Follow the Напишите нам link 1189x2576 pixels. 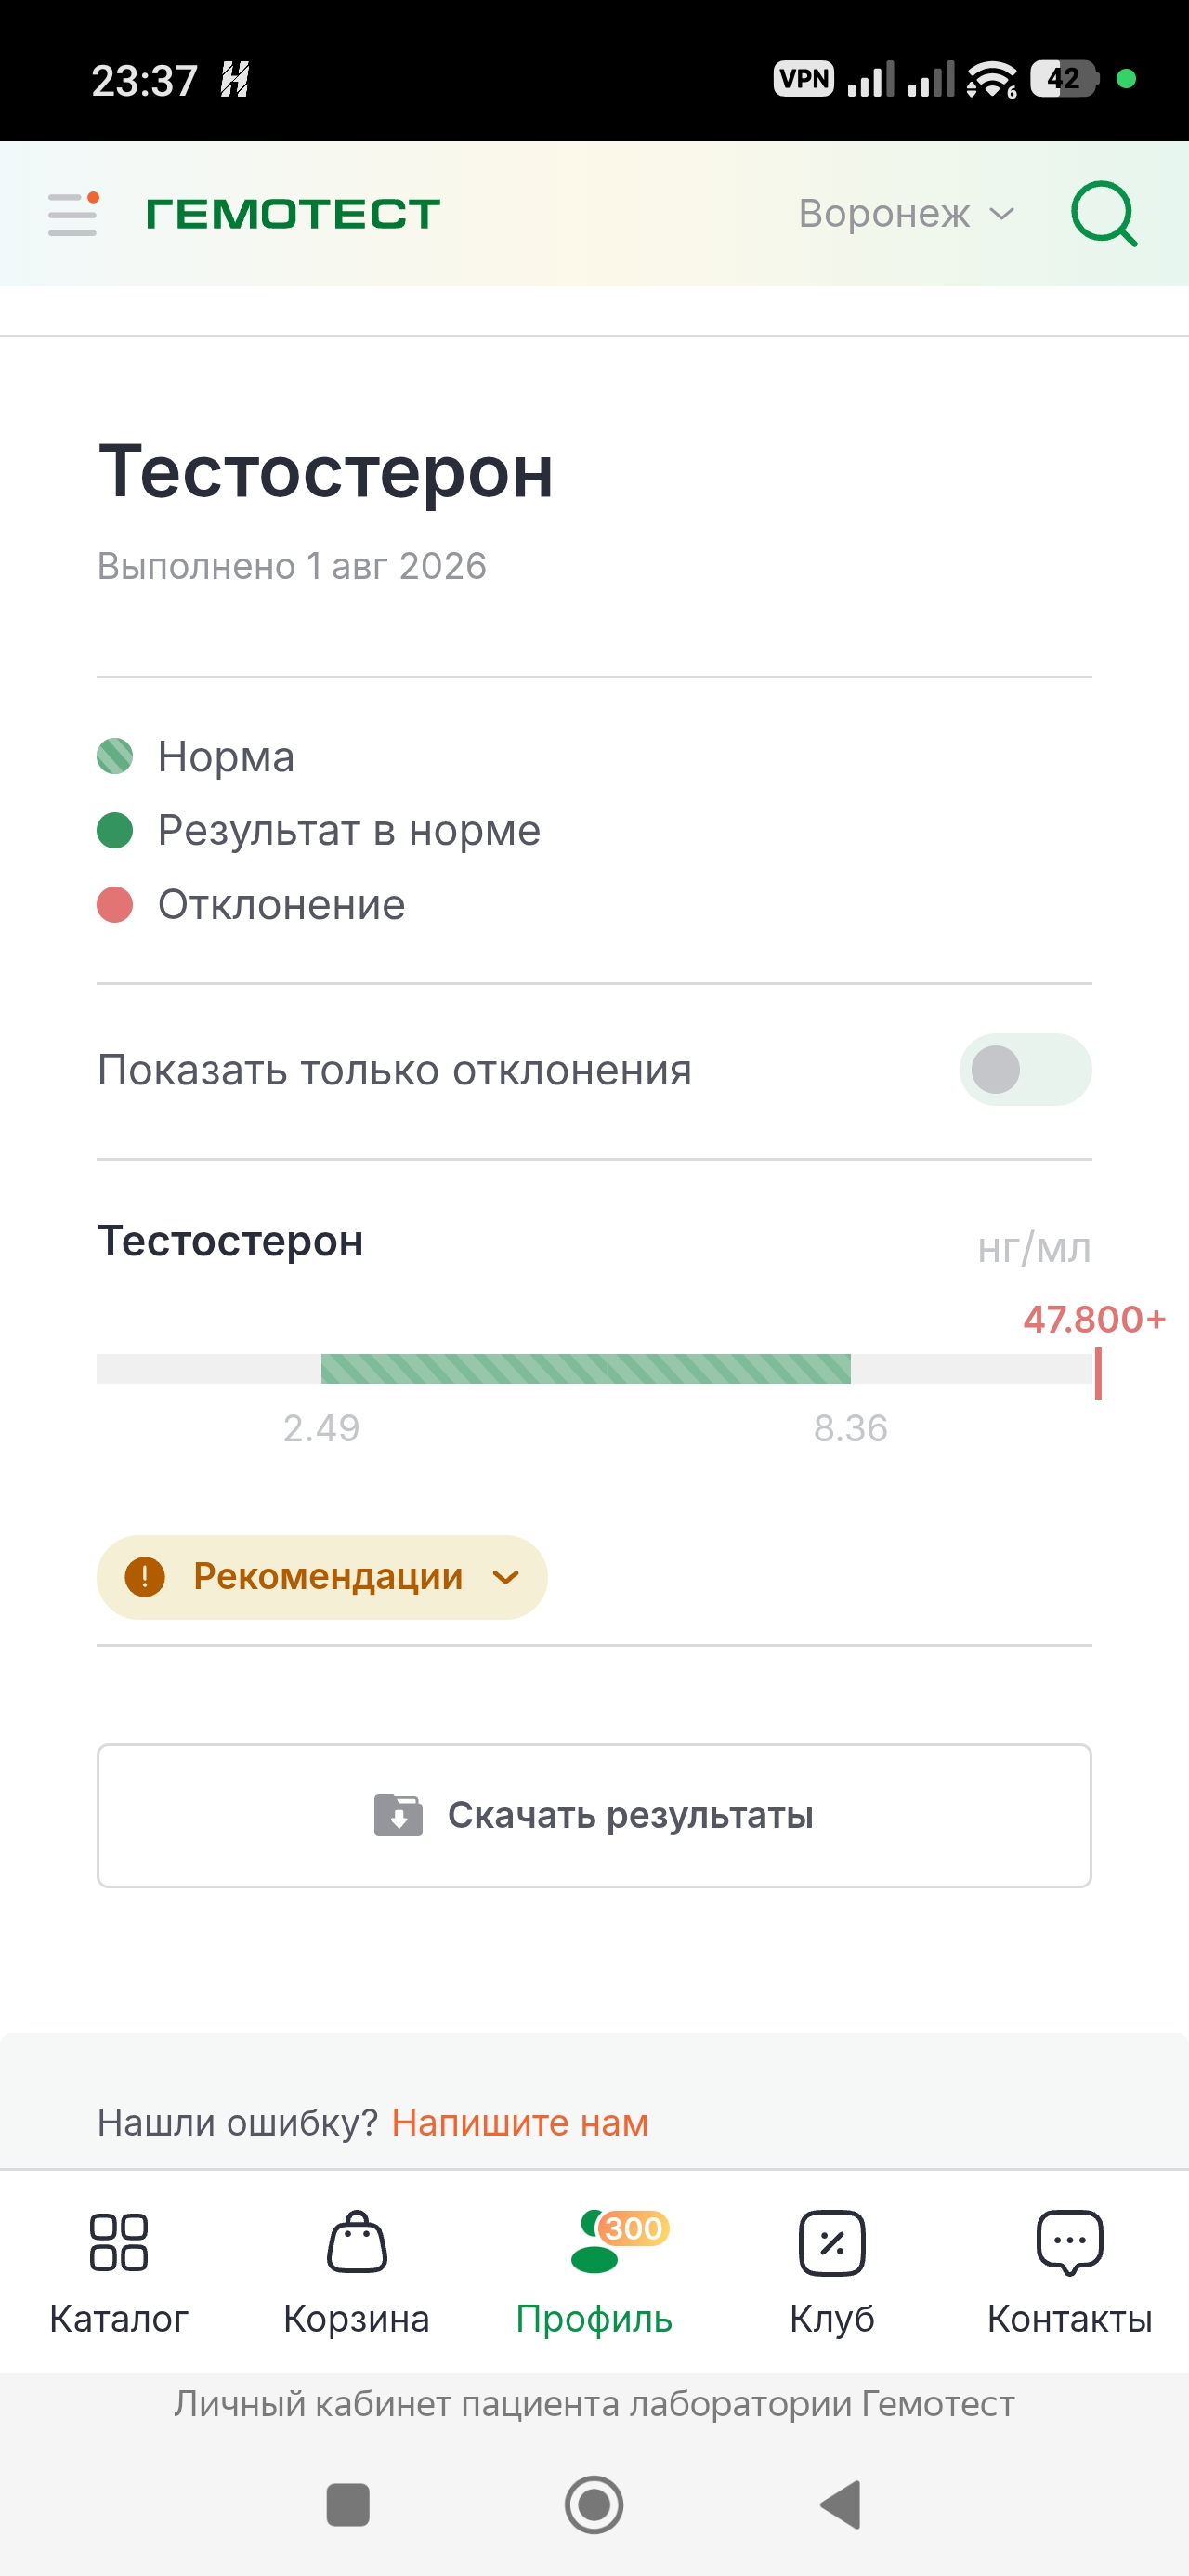520,2121
